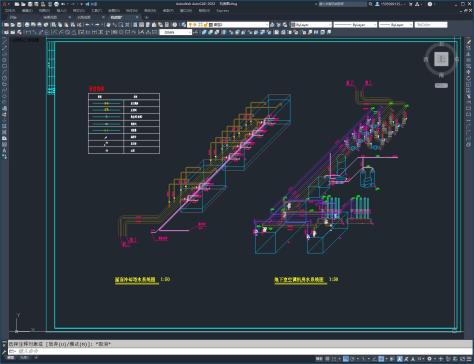Open the Insert menu
Viewport: 474px width, 364px height.
pos(62,11)
